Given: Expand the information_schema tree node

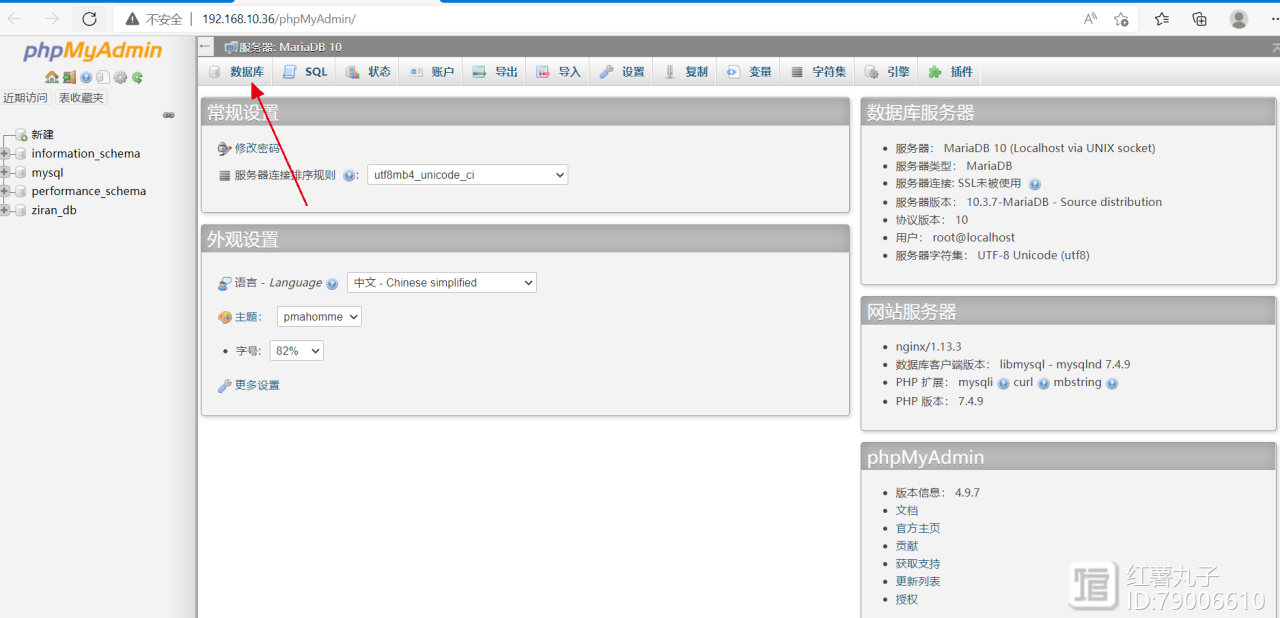Looking at the screenshot, I should 5,154.
